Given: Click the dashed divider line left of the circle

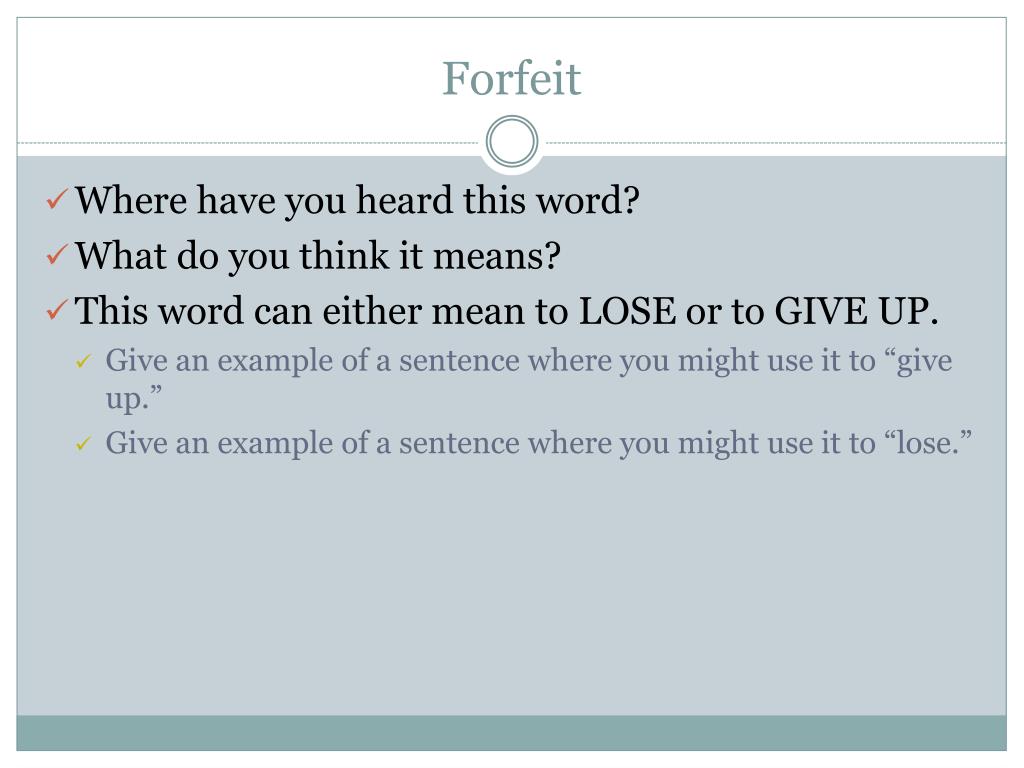Looking at the screenshot, I should 248,142.
